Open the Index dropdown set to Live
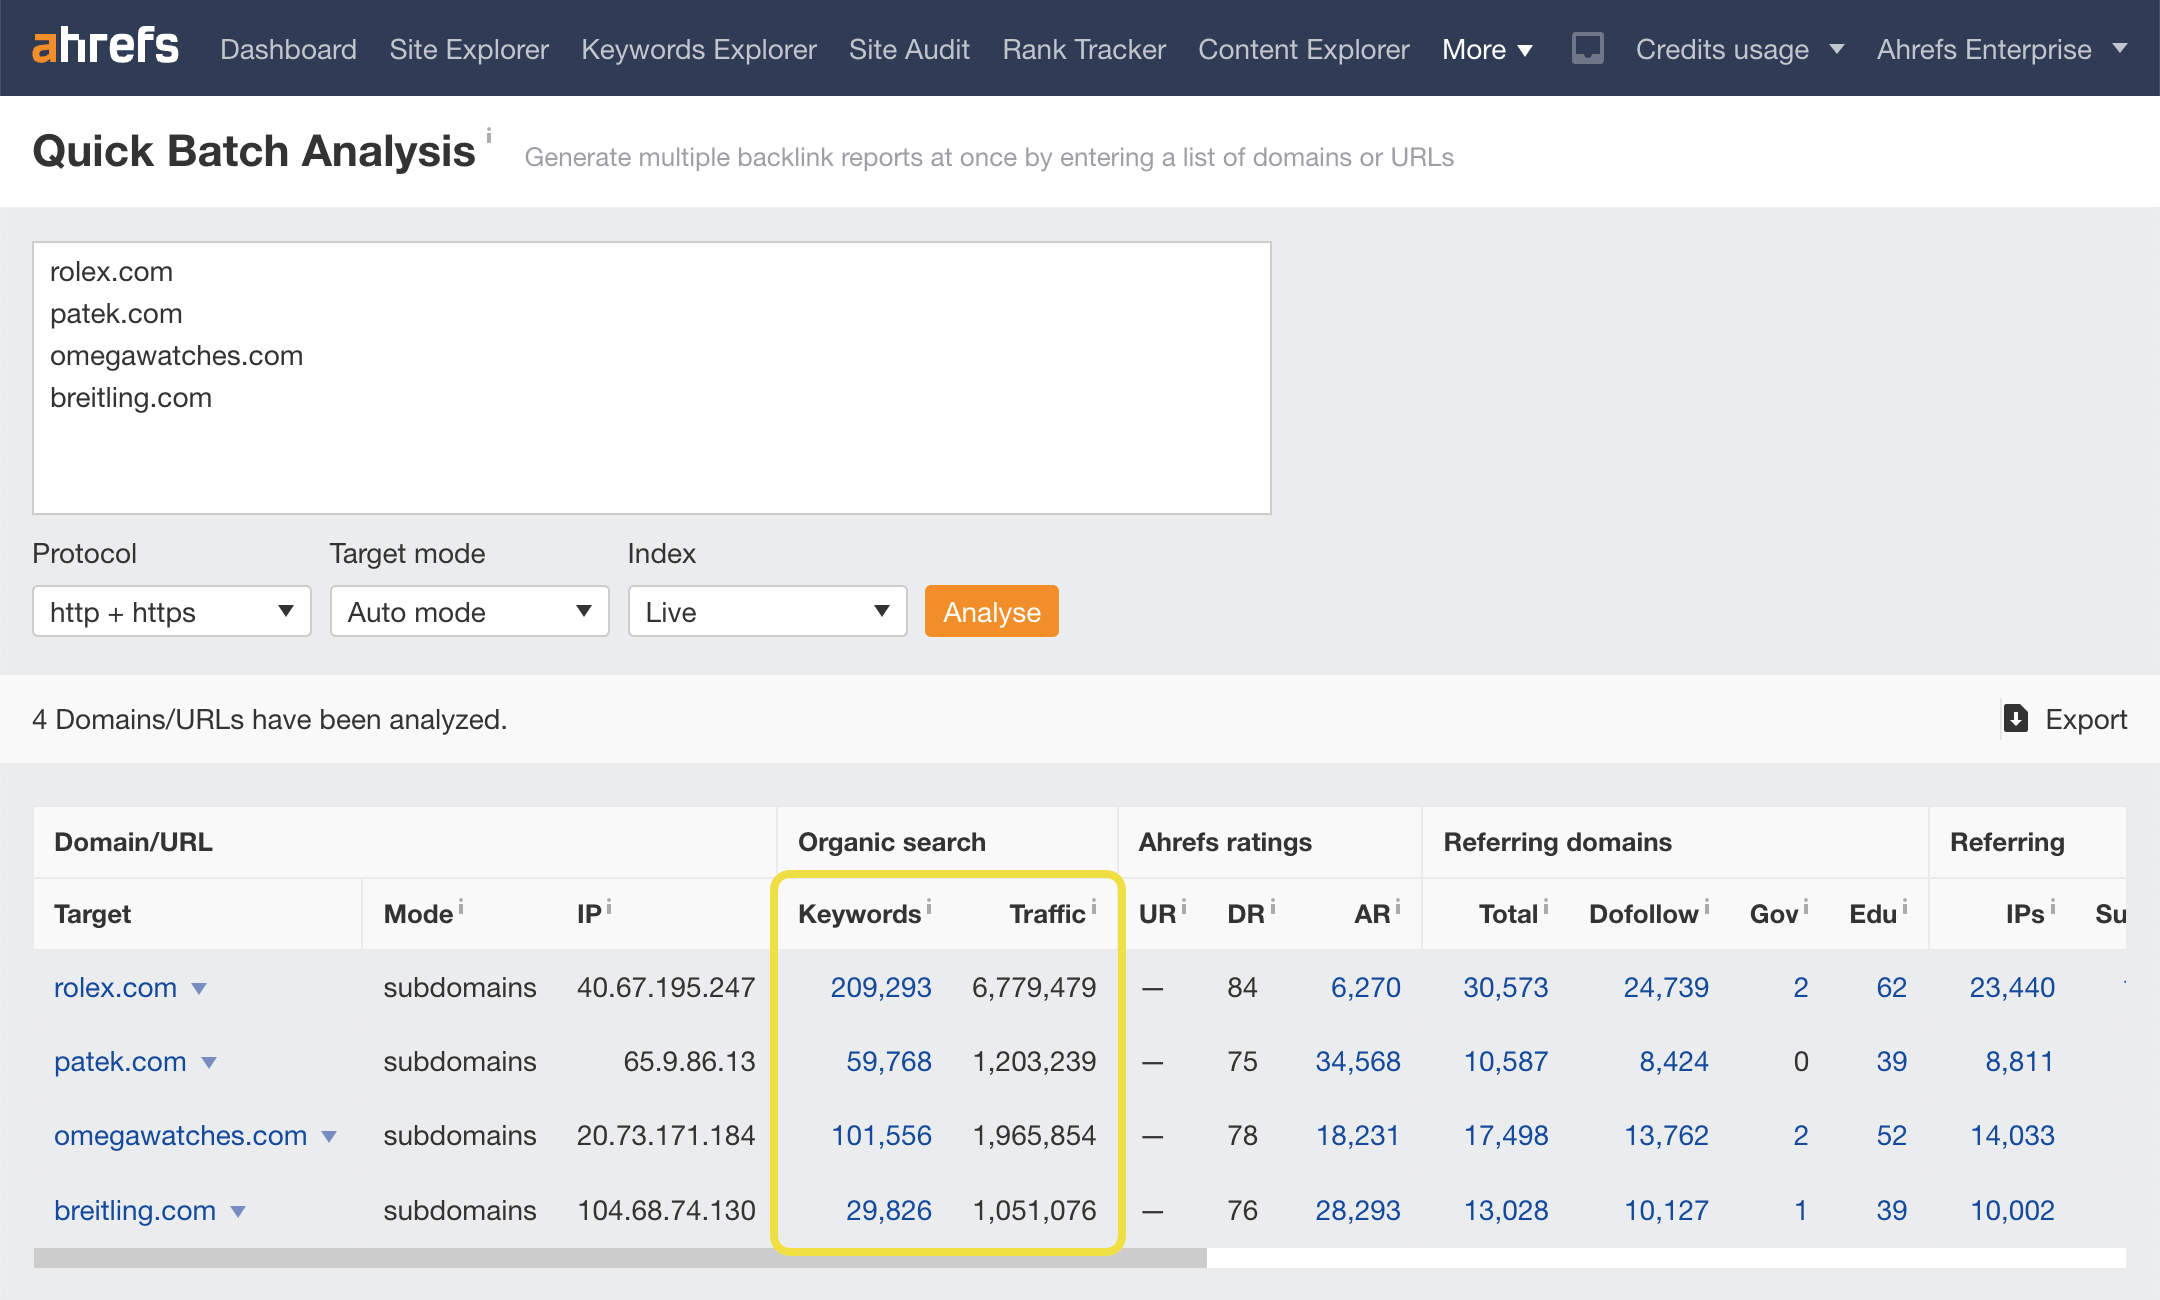2160x1300 pixels. tap(767, 611)
